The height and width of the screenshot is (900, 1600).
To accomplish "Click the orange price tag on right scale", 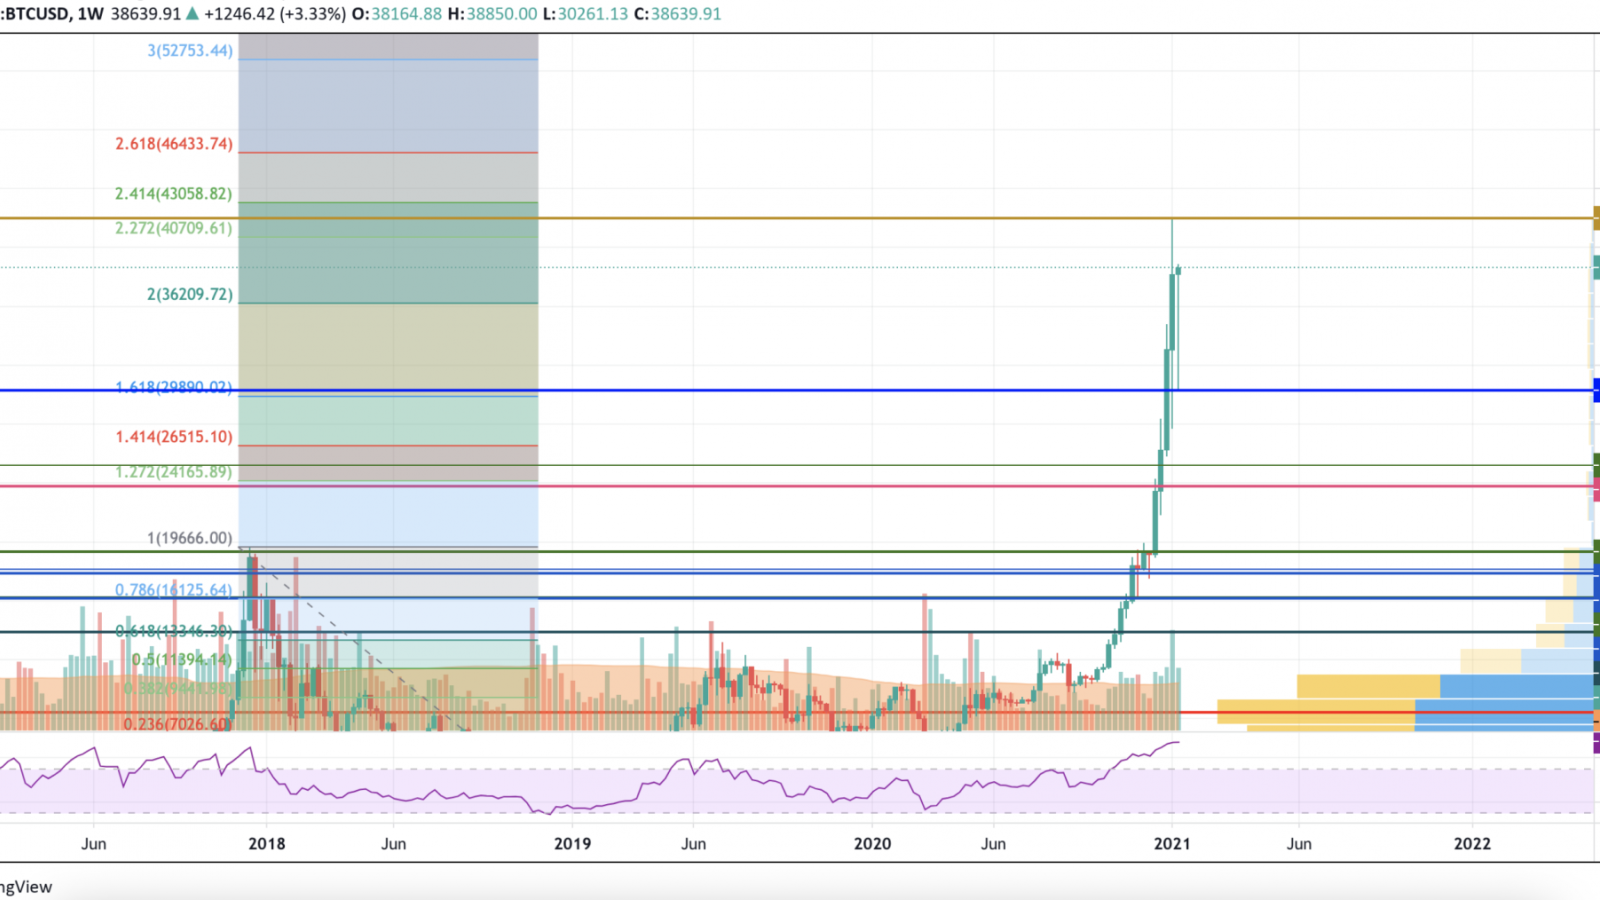I will coord(1597,217).
